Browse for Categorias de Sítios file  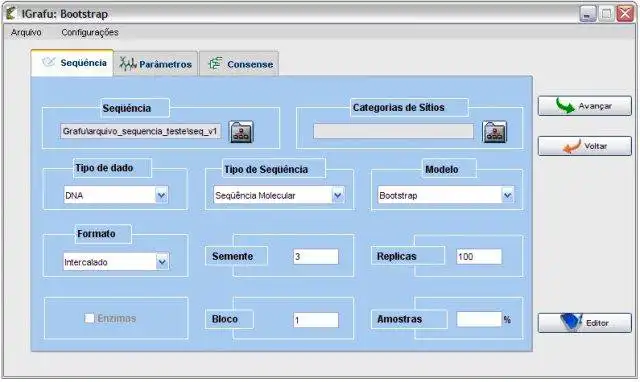tap(495, 132)
